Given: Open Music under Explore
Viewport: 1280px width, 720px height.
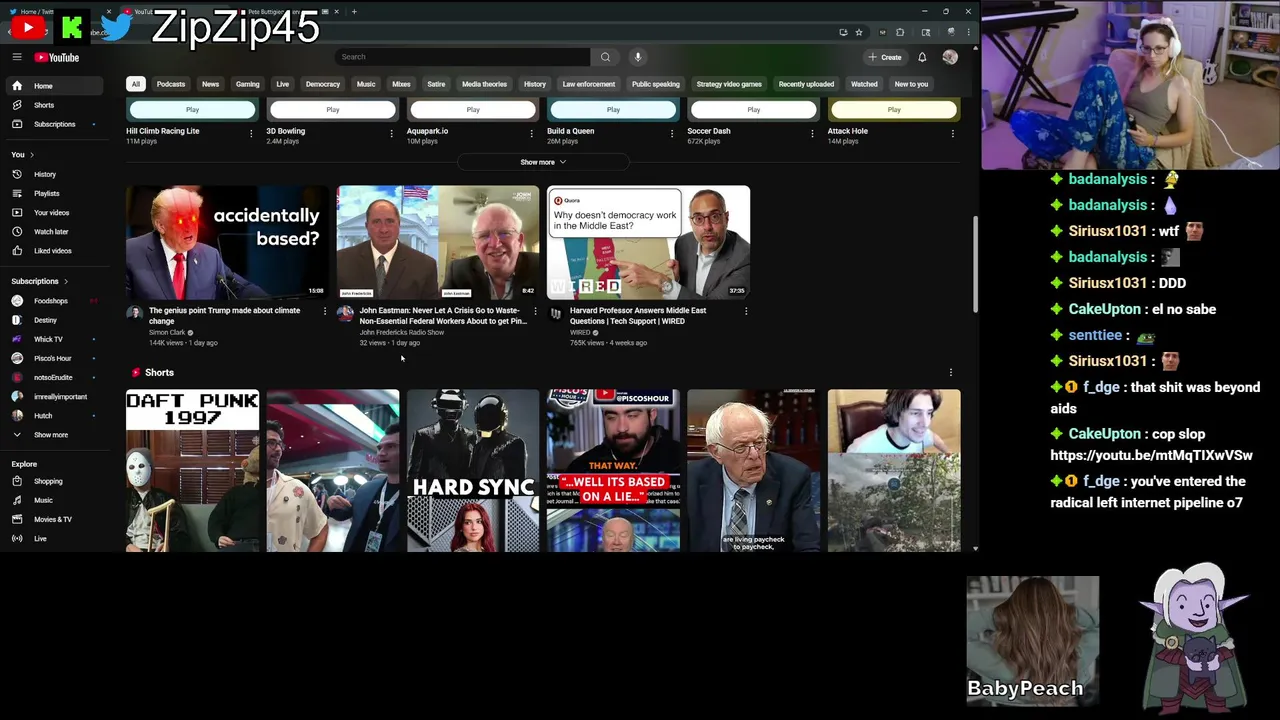Looking at the screenshot, I should [x=56, y=500].
